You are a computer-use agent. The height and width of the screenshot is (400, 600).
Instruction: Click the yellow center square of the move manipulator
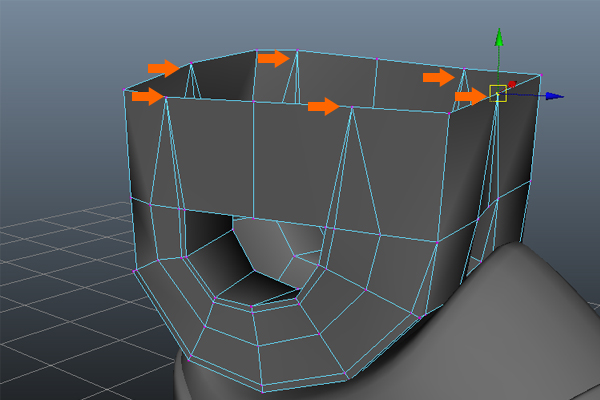point(498,93)
